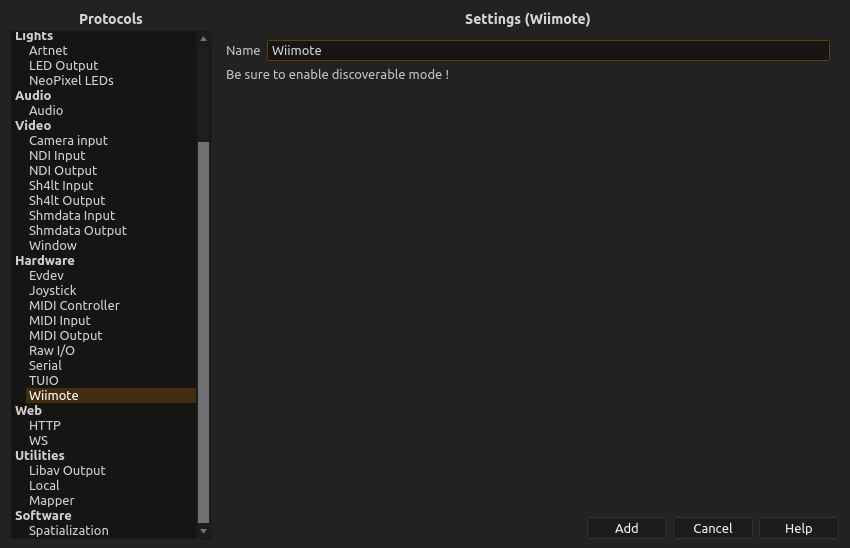Choose the TUIO protocol
Image resolution: width=850 pixels, height=548 pixels.
(44, 380)
